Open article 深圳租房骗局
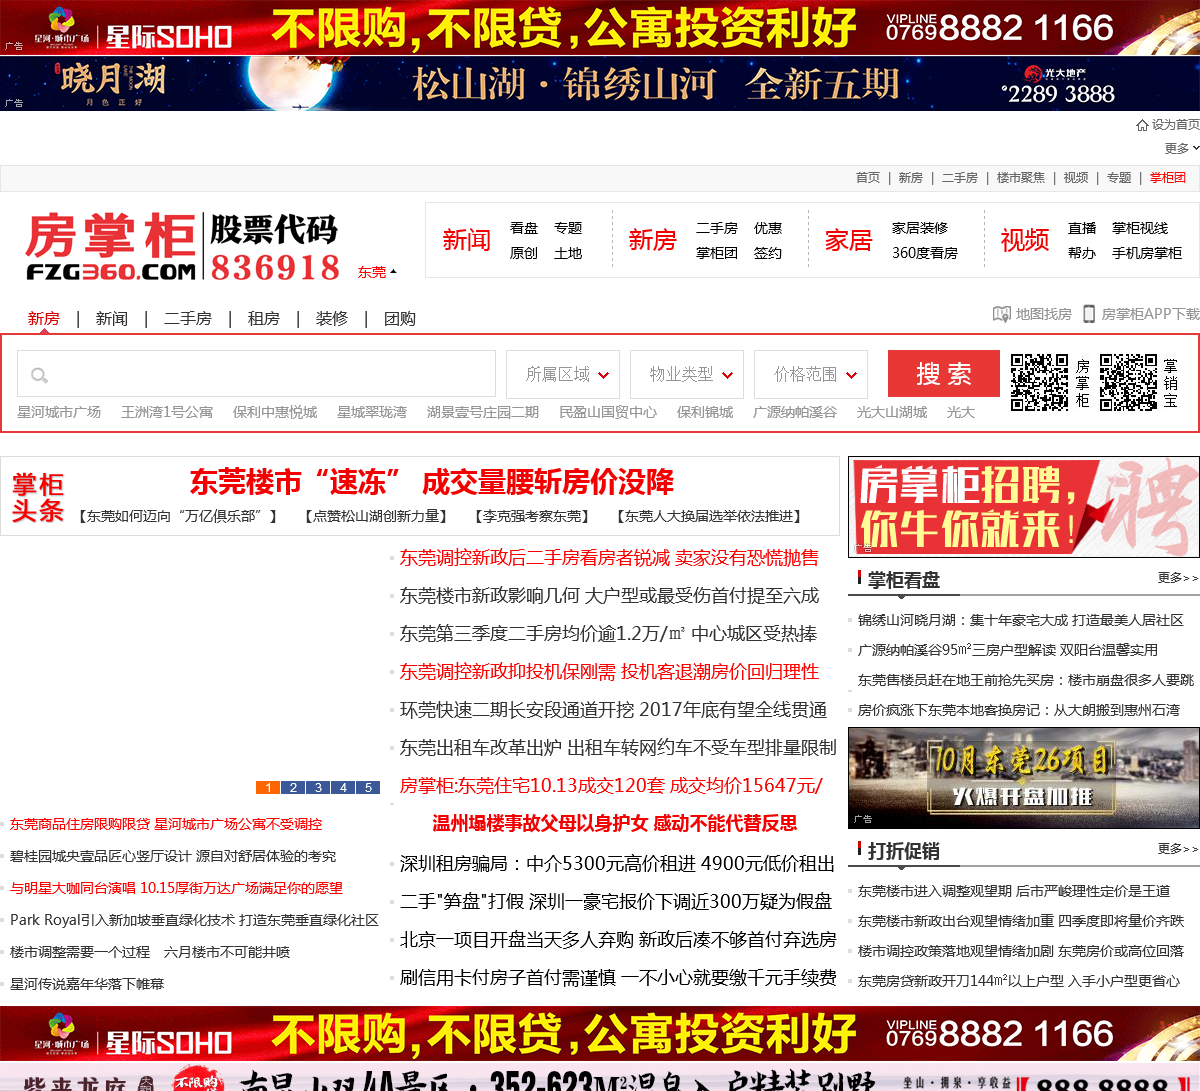Viewport: 1200px width, 1091px height. point(617,864)
